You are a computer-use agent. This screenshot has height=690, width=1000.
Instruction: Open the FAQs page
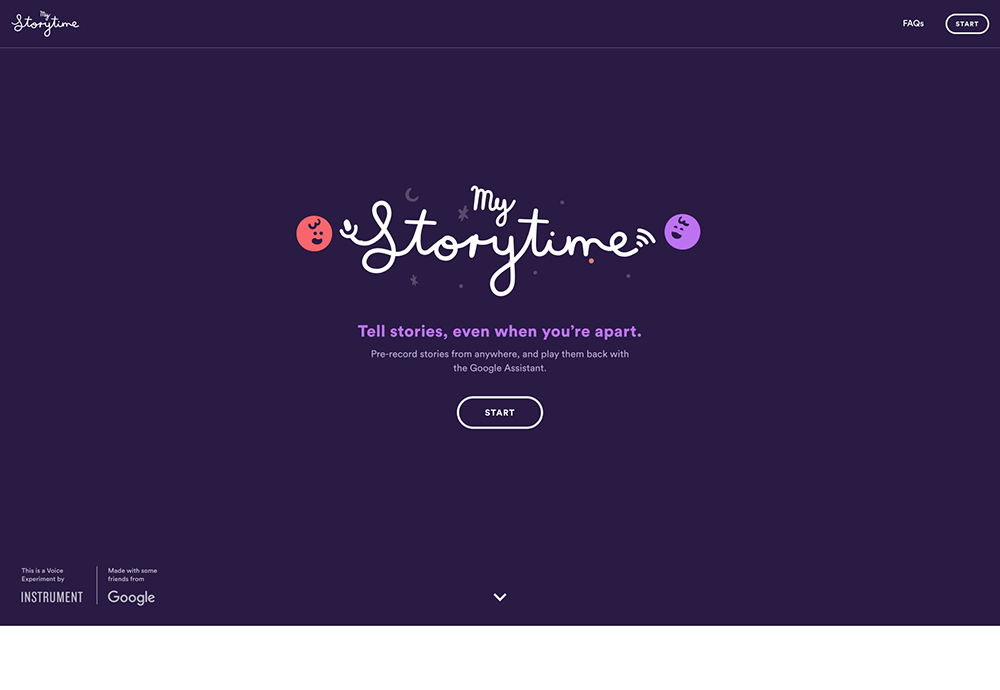click(x=913, y=24)
